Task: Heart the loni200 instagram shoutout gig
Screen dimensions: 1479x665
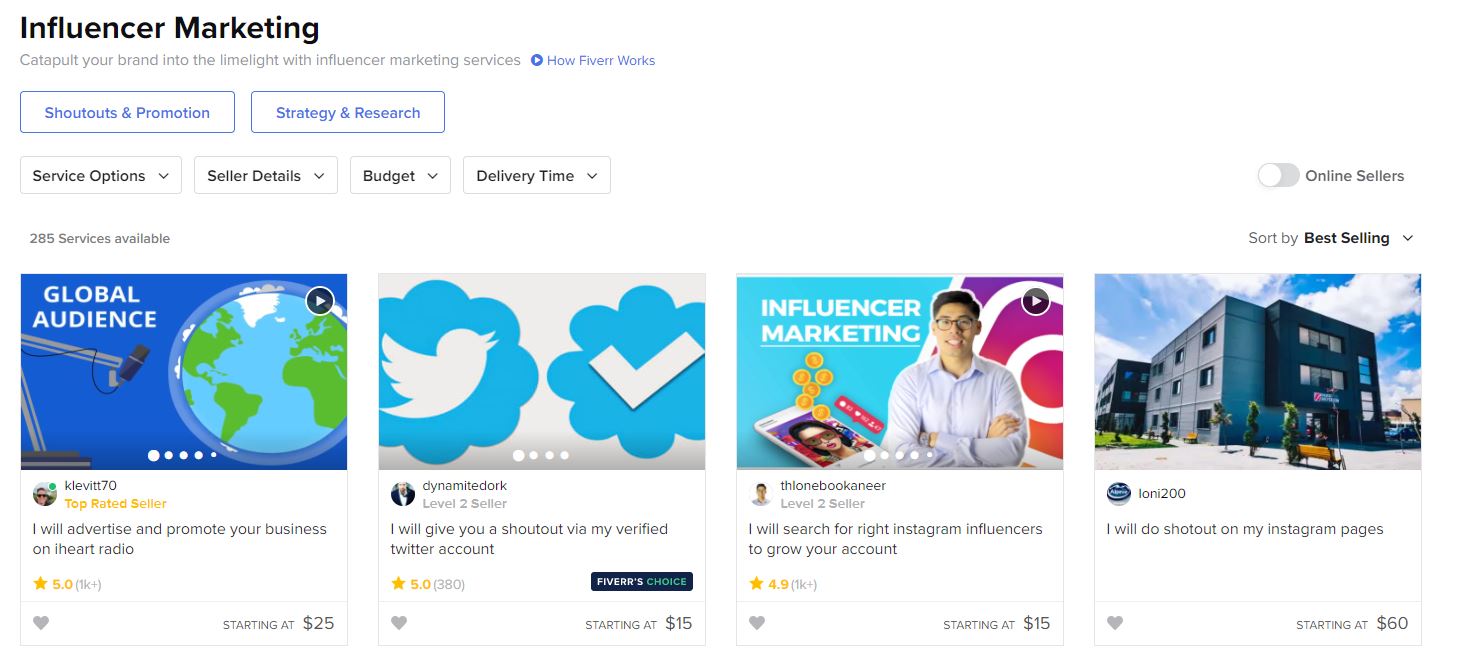Action: pos(1115,623)
